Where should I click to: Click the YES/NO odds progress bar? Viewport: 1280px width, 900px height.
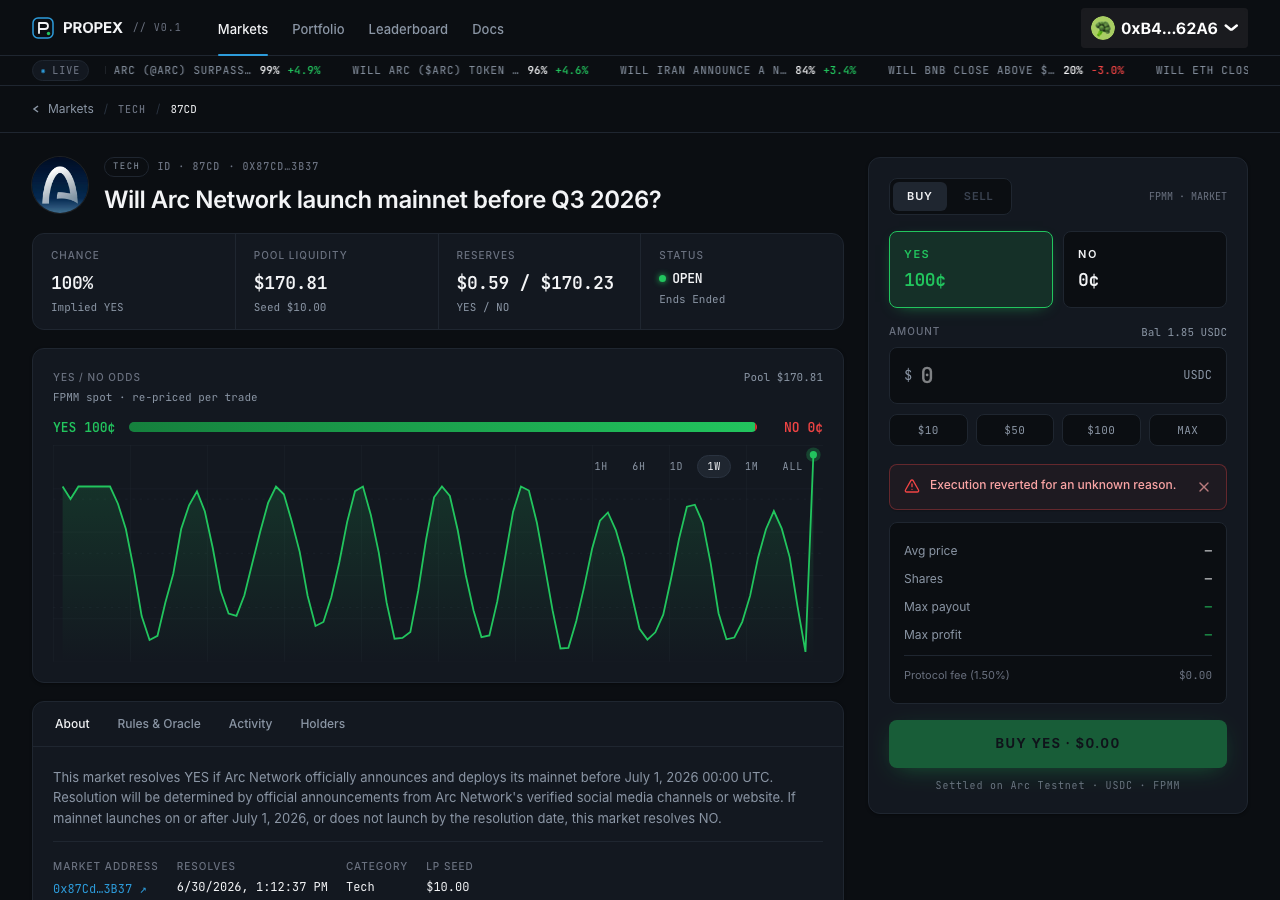click(443, 427)
